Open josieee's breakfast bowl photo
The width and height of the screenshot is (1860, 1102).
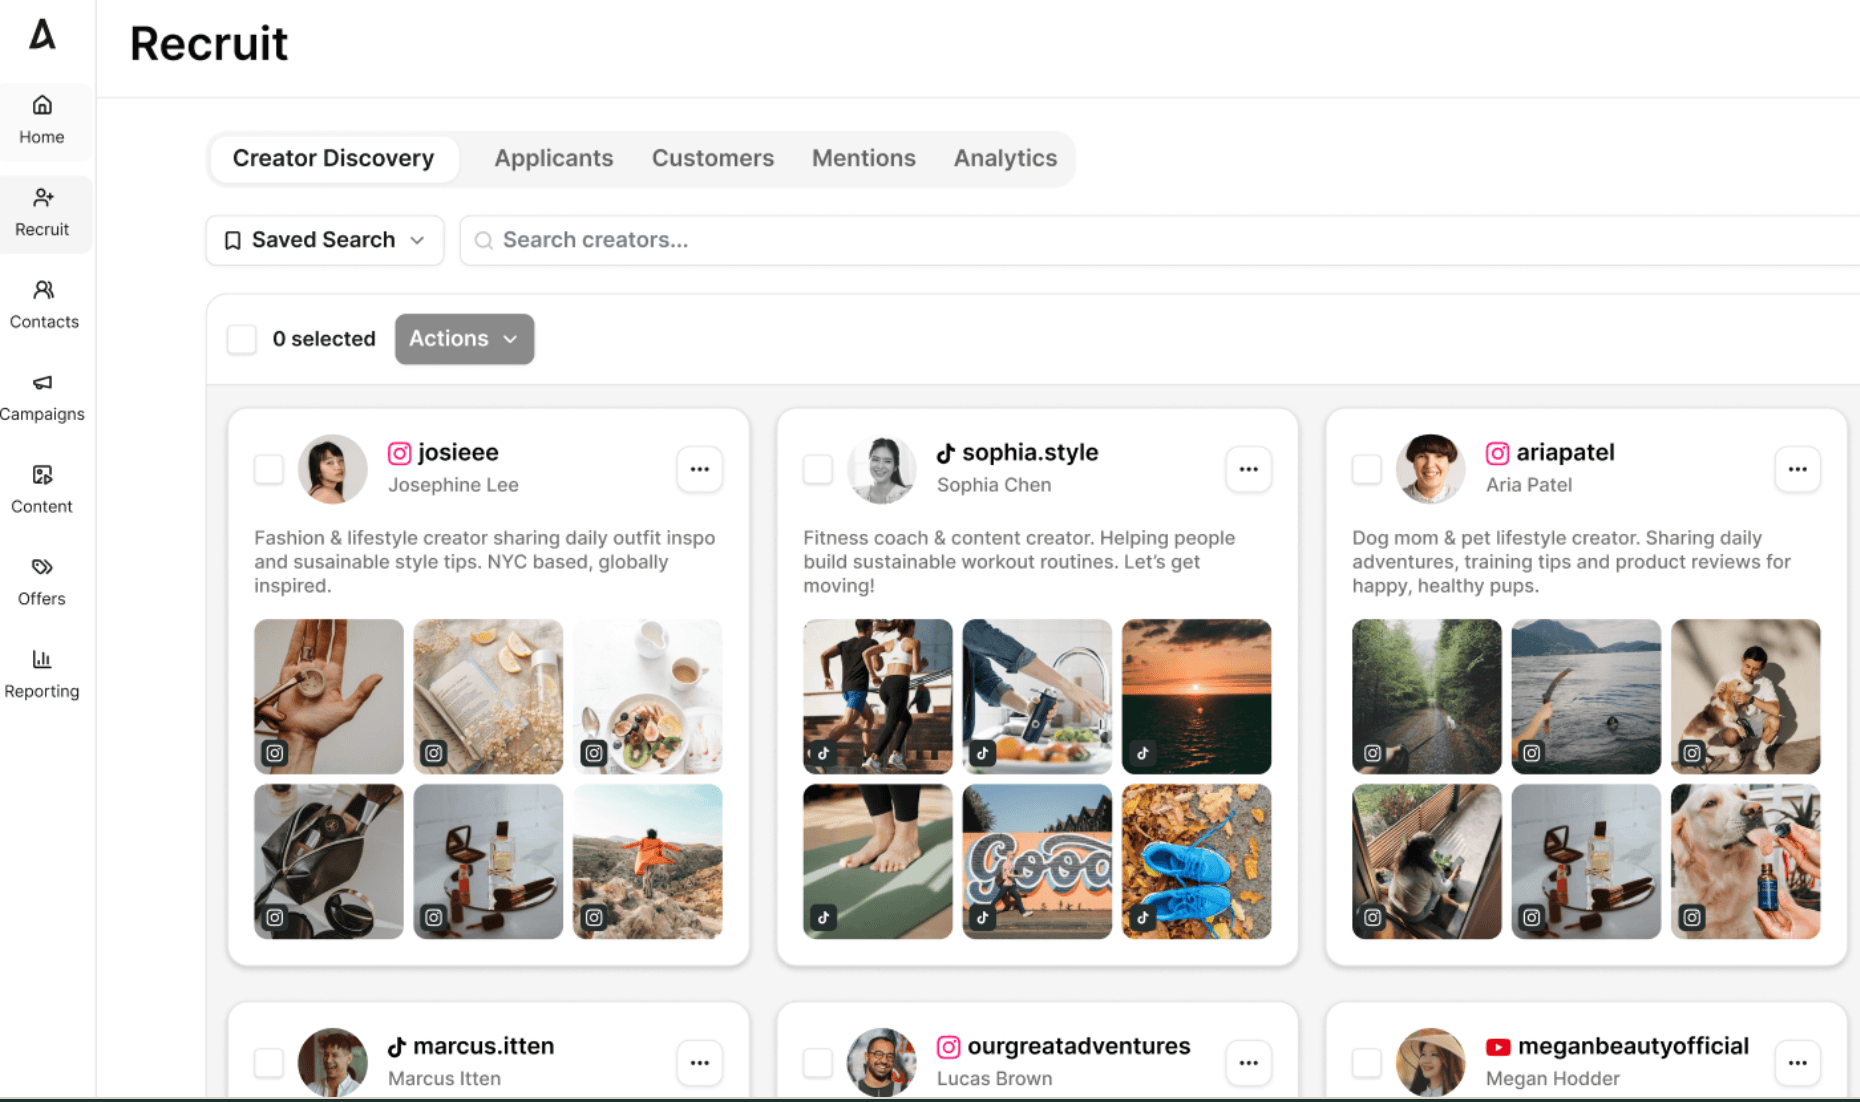(x=648, y=696)
